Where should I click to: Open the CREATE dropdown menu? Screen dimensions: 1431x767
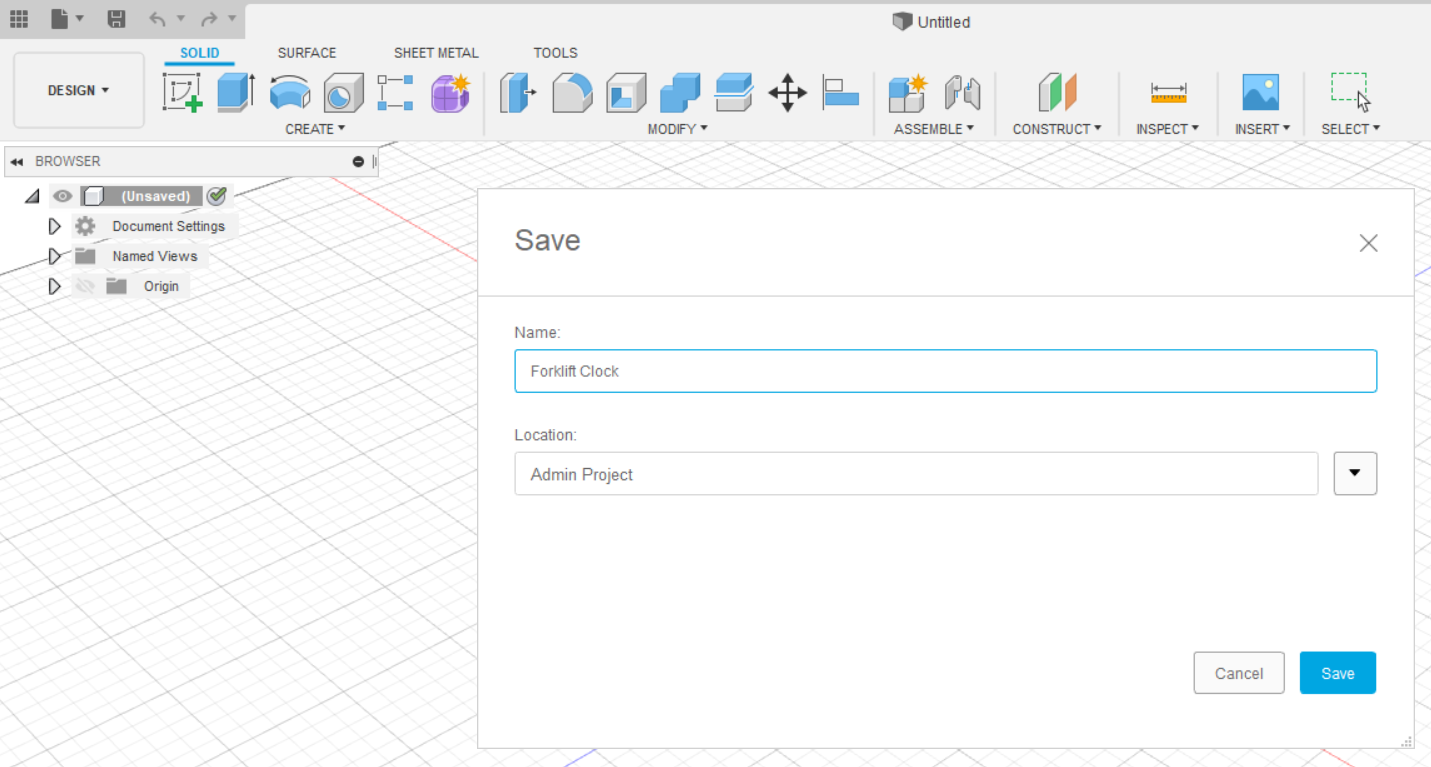(x=315, y=129)
